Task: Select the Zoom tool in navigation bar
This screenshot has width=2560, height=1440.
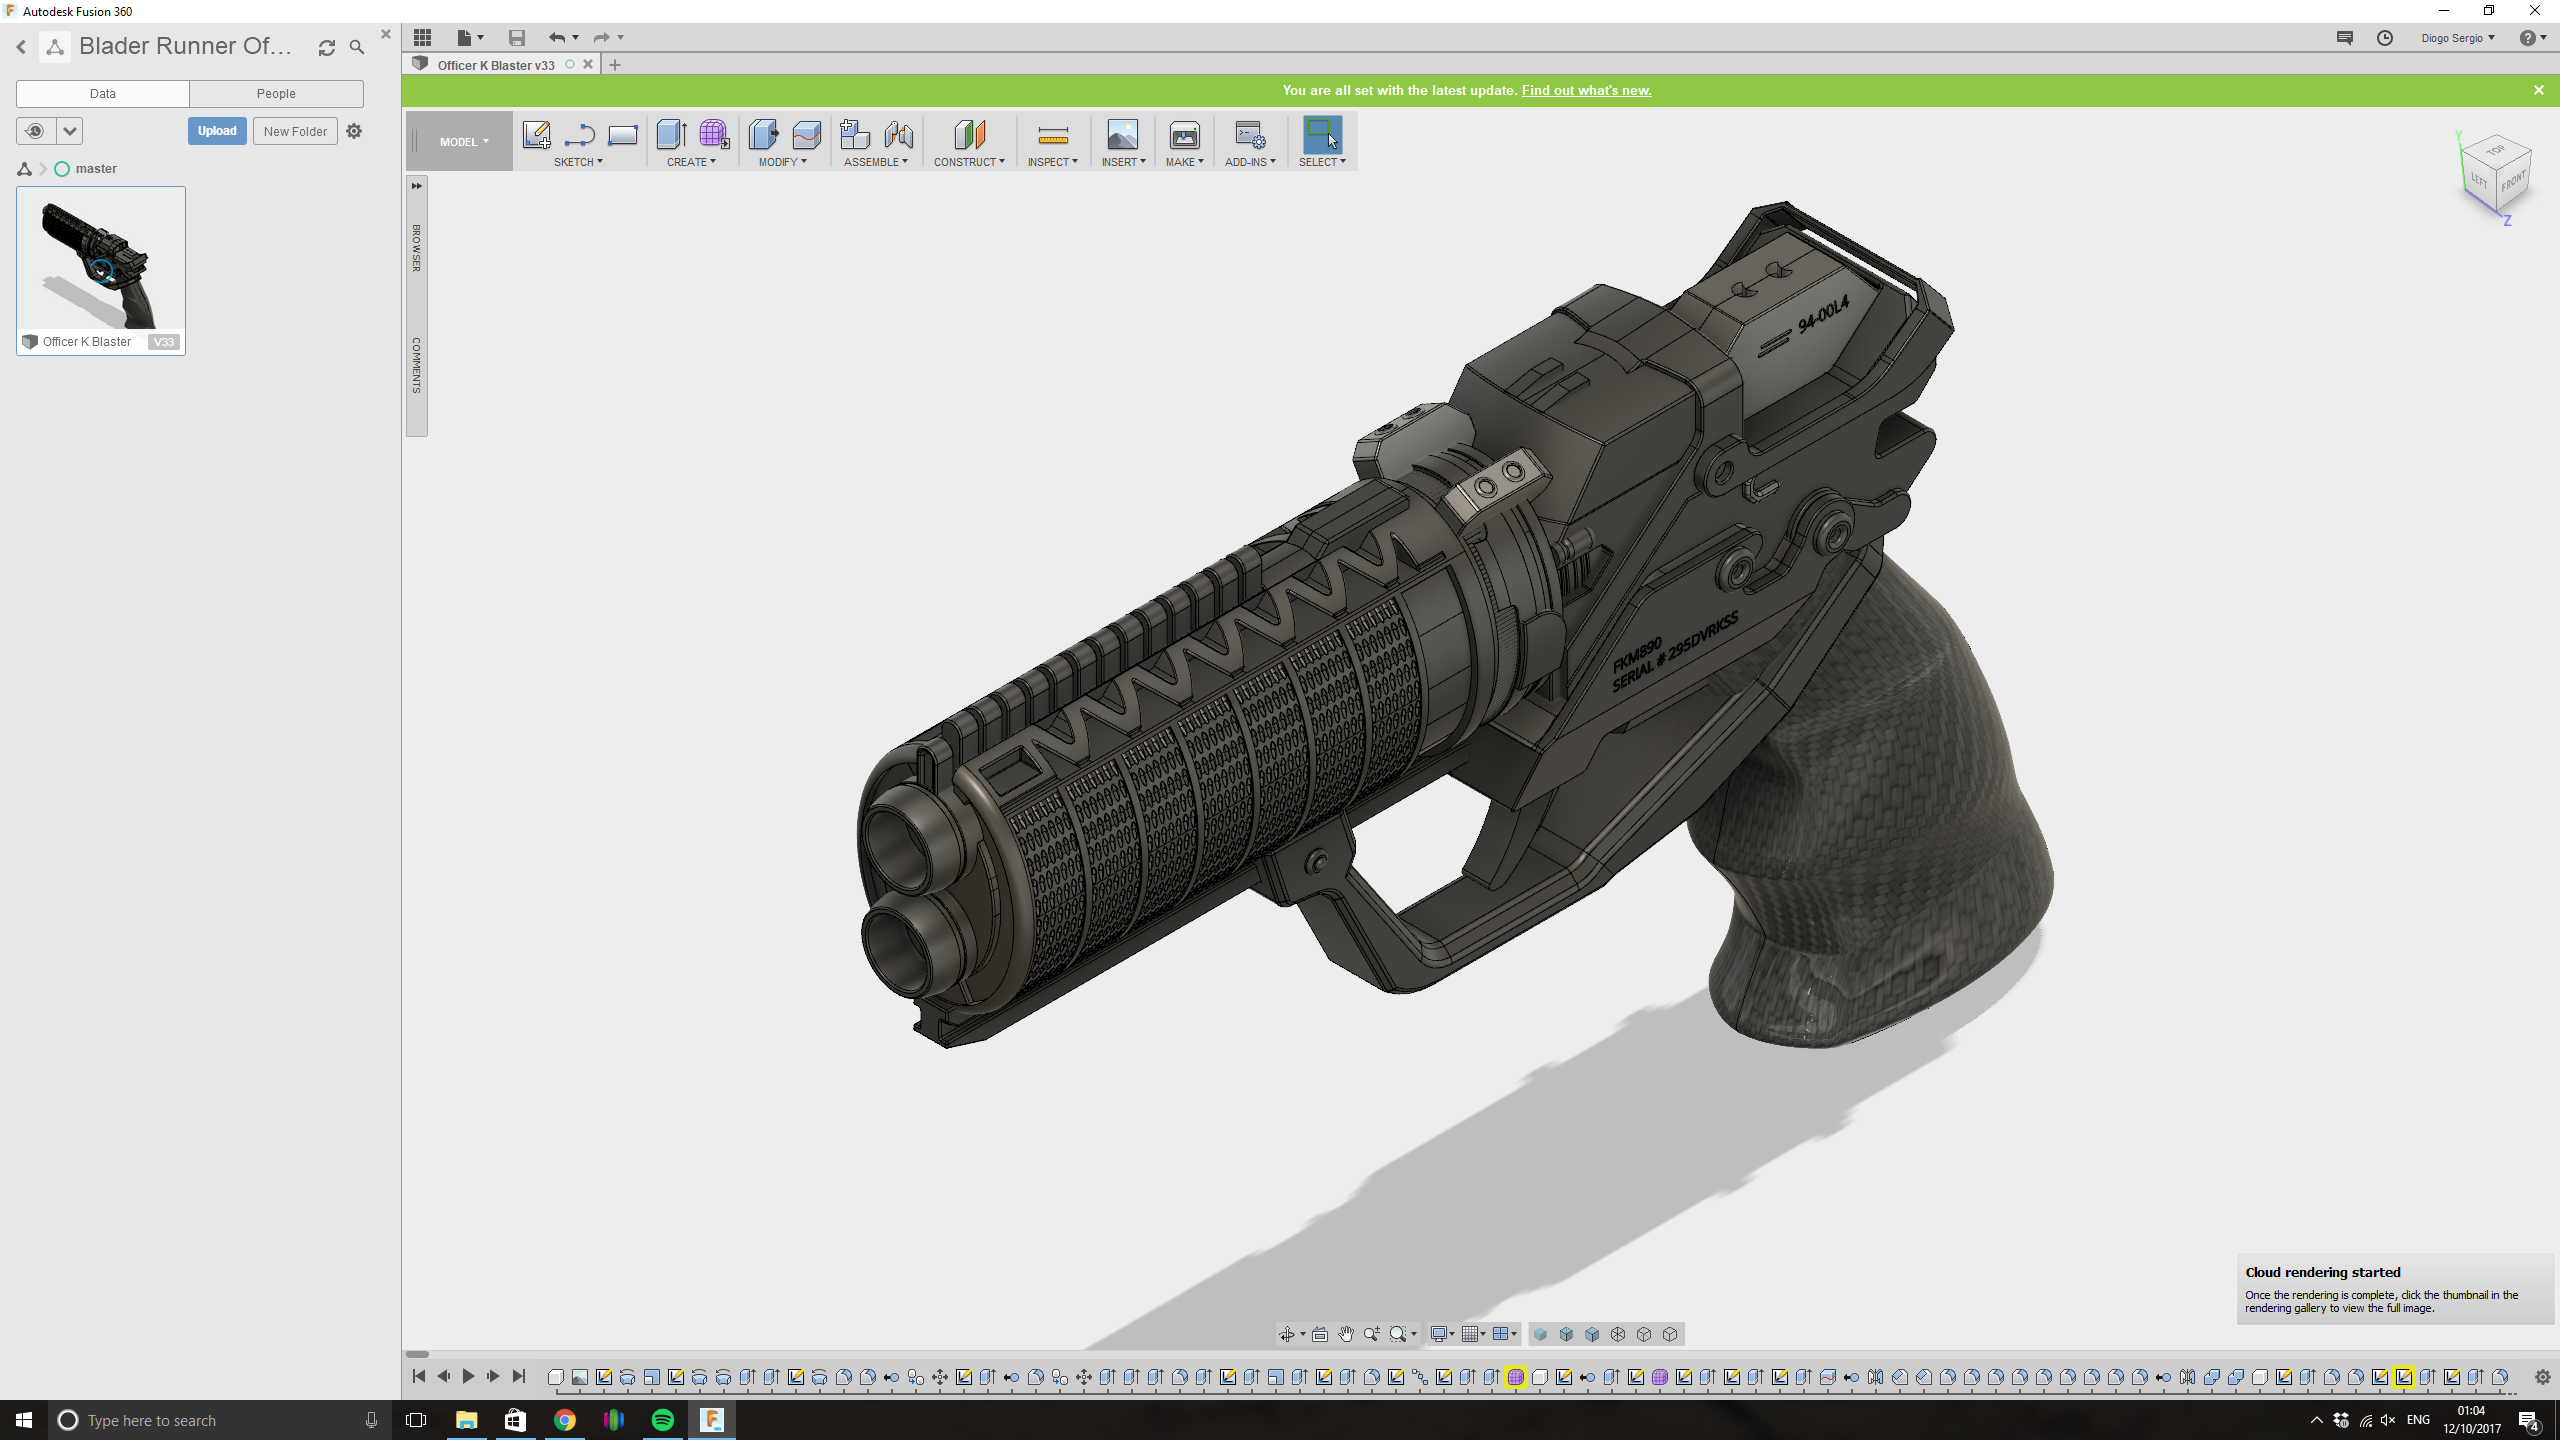Action: pos(1372,1334)
